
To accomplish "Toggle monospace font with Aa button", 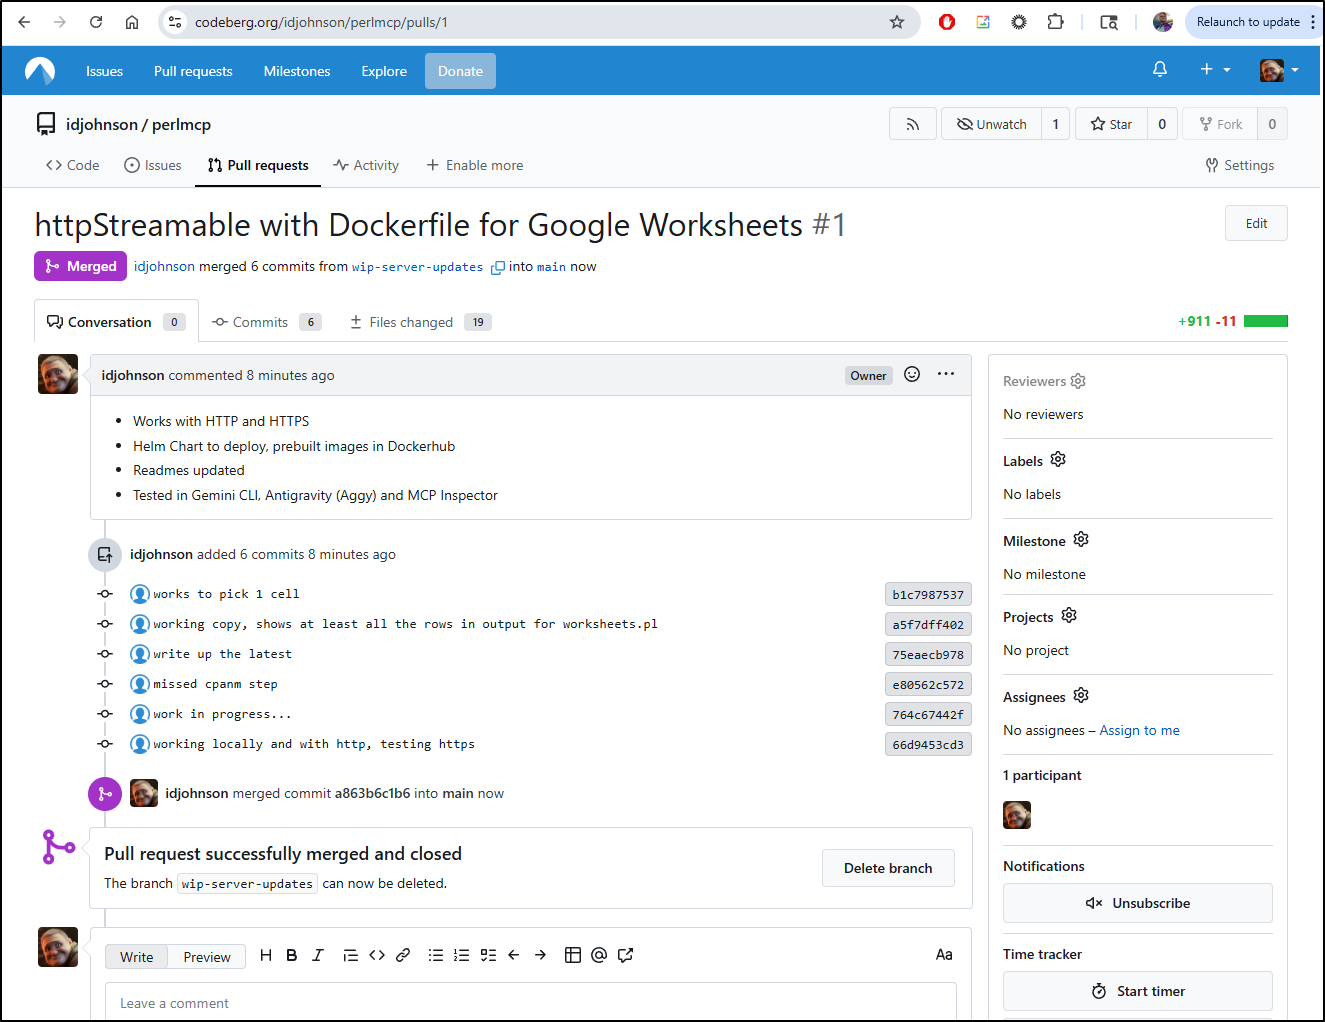I will pyautogui.click(x=943, y=956).
